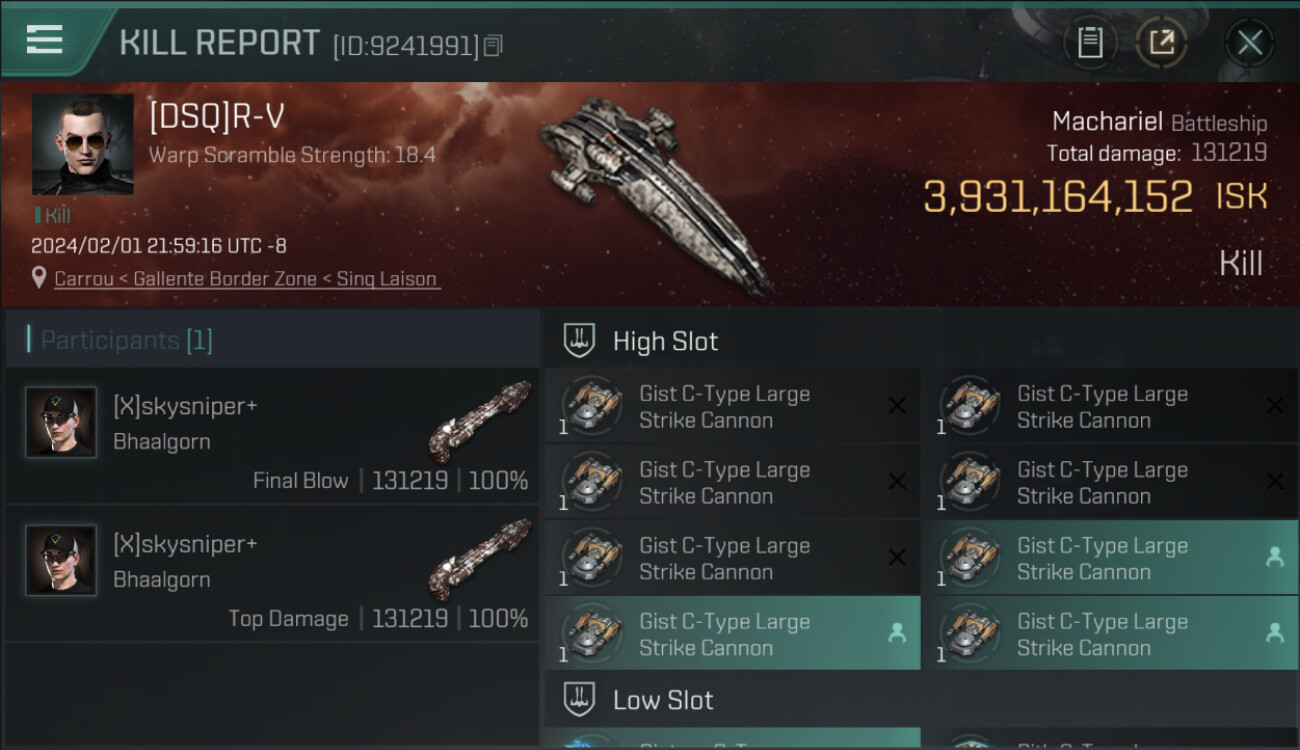Viewport: 1300px width, 750px height.
Task: Click Final Blow skysniper+ pilot portrait
Action: (61, 423)
